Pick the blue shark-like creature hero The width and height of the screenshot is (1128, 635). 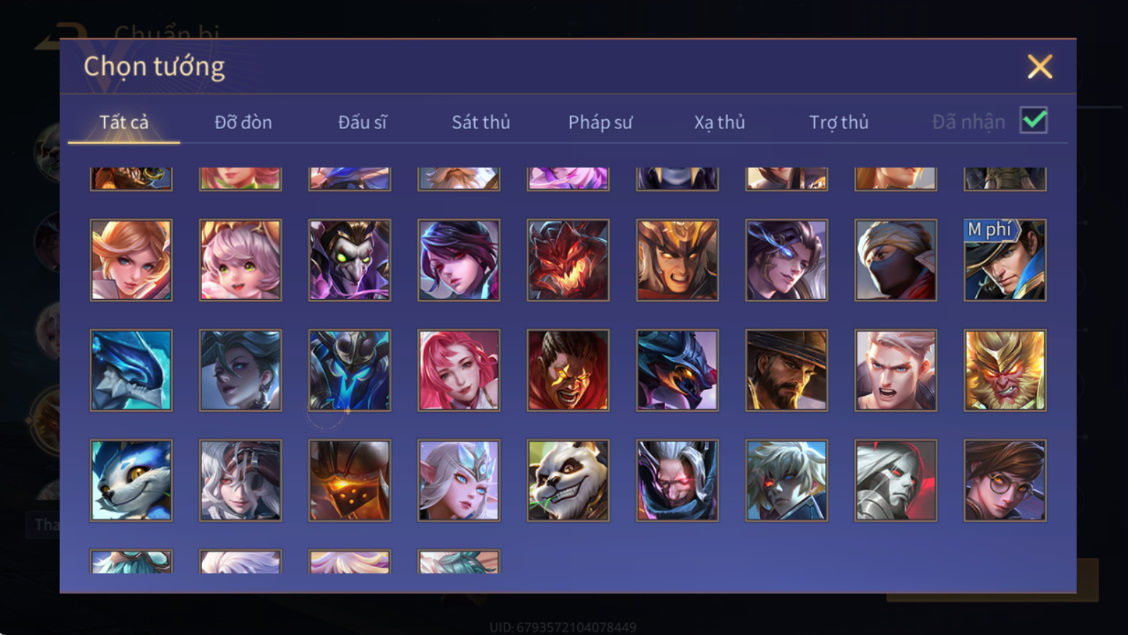[x=131, y=370]
